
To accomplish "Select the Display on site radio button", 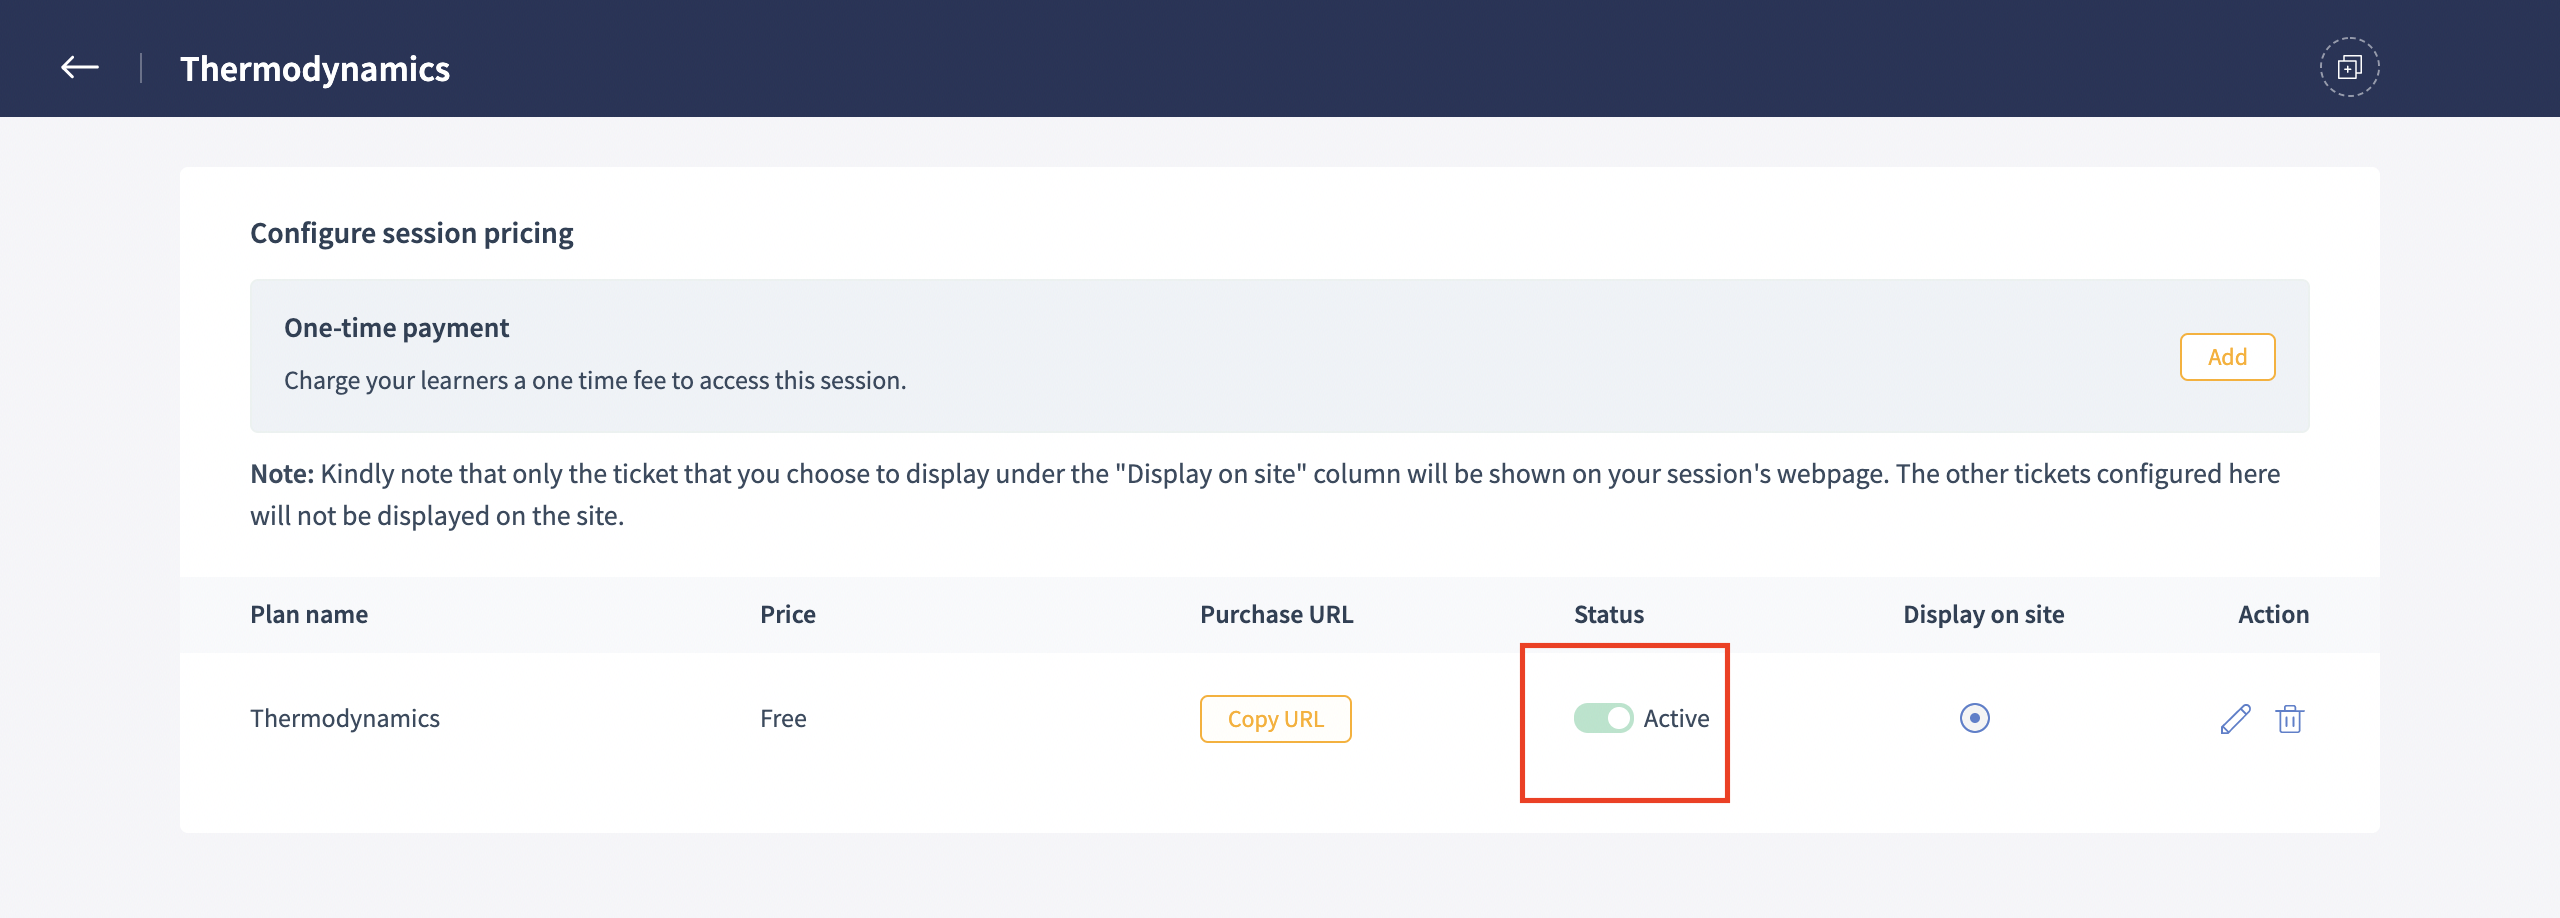I will tap(1974, 718).
